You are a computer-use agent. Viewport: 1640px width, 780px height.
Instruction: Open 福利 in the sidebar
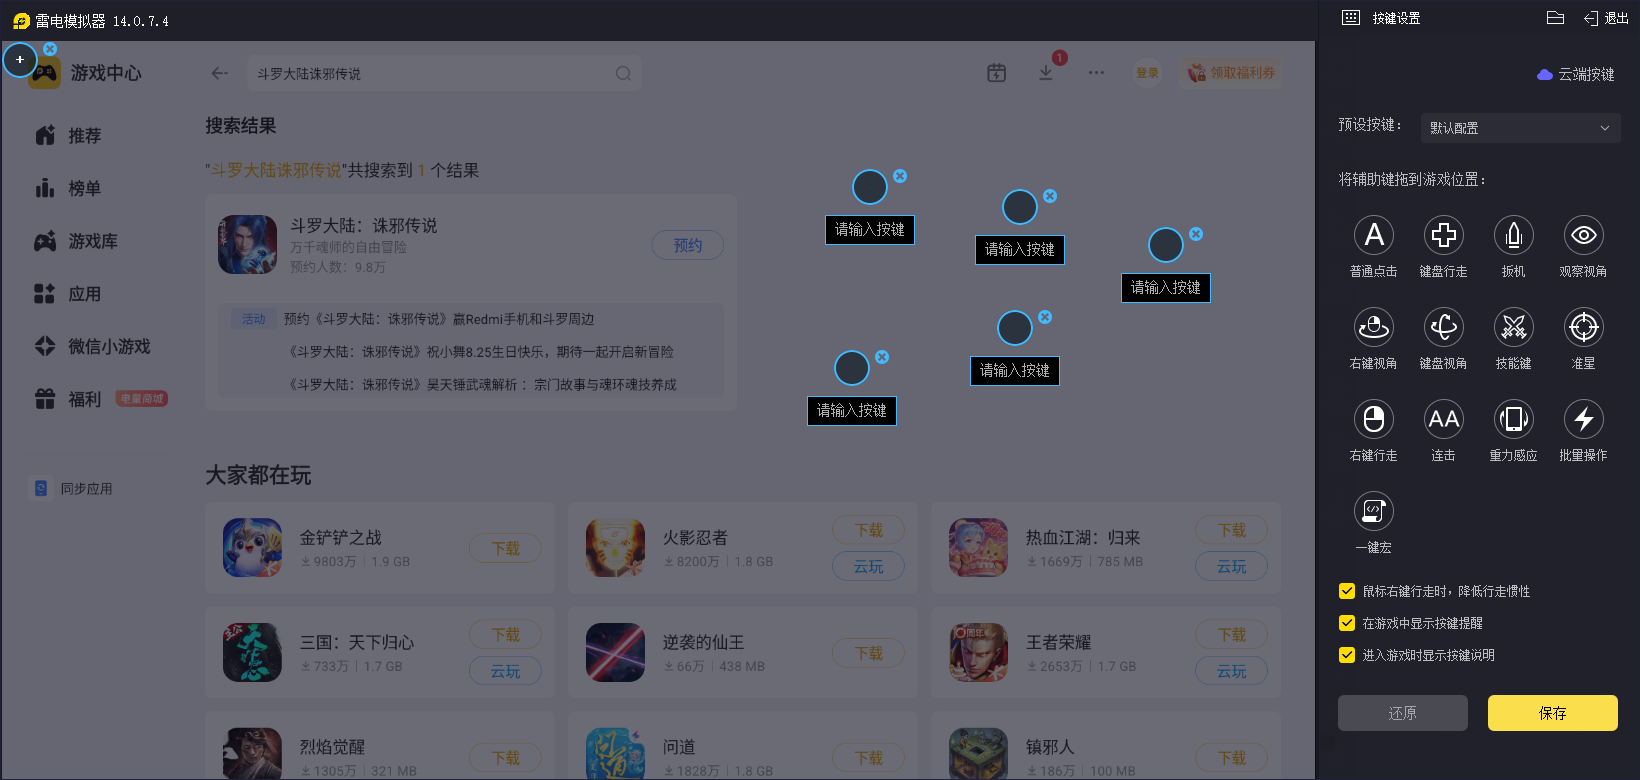[x=68, y=399]
